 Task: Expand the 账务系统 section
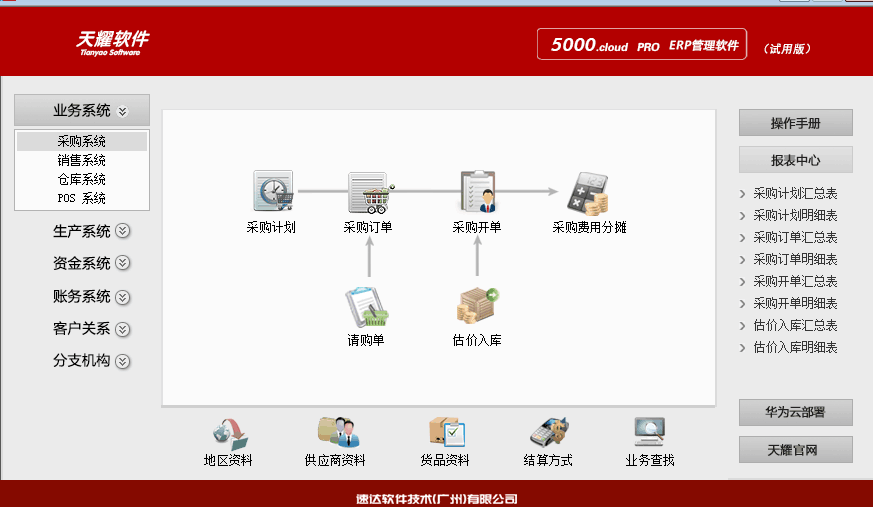pos(91,297)
